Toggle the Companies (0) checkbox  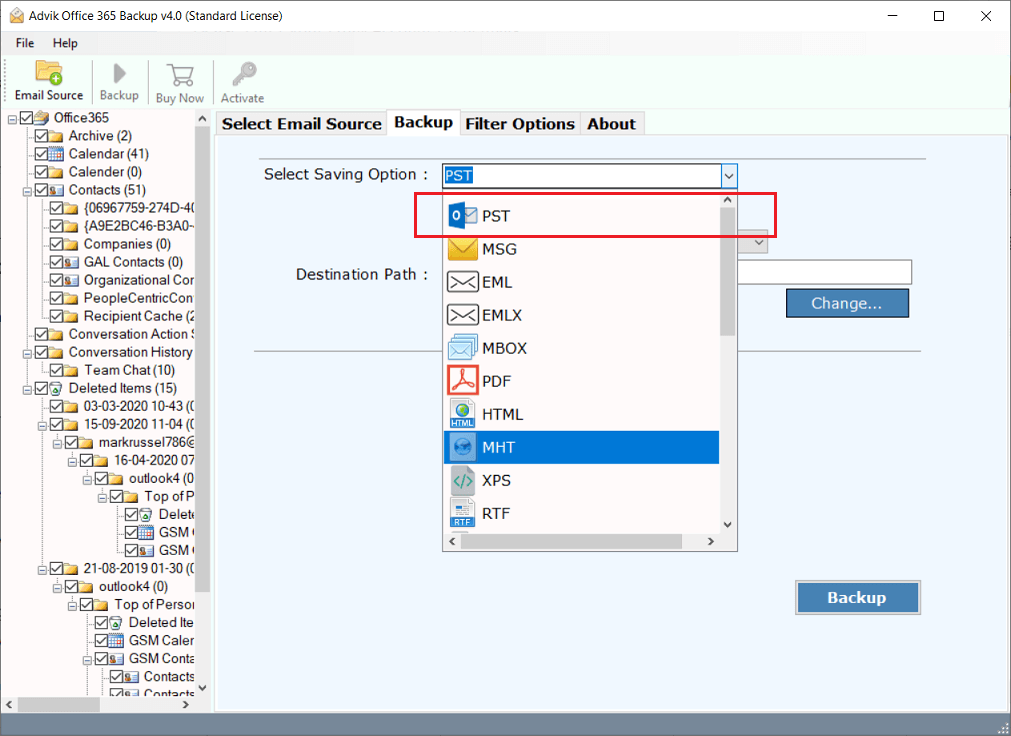(x=56, y=244)
